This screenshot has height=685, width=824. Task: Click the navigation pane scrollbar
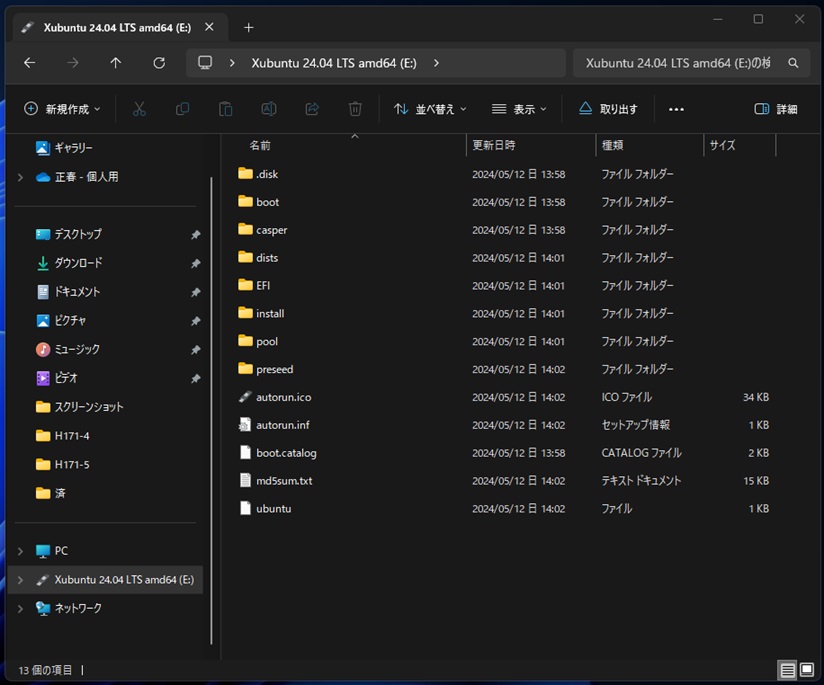click(x=211, y=410)
